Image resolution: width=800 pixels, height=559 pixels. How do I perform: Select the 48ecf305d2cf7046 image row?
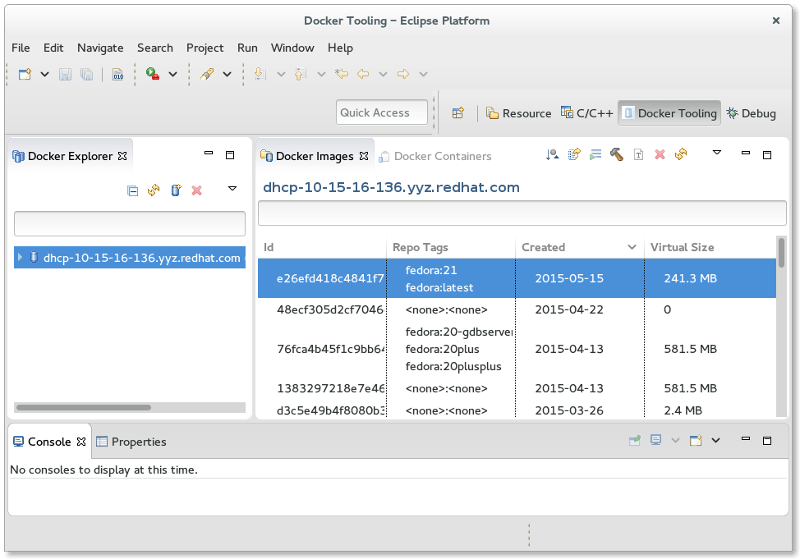click(517, 310)
